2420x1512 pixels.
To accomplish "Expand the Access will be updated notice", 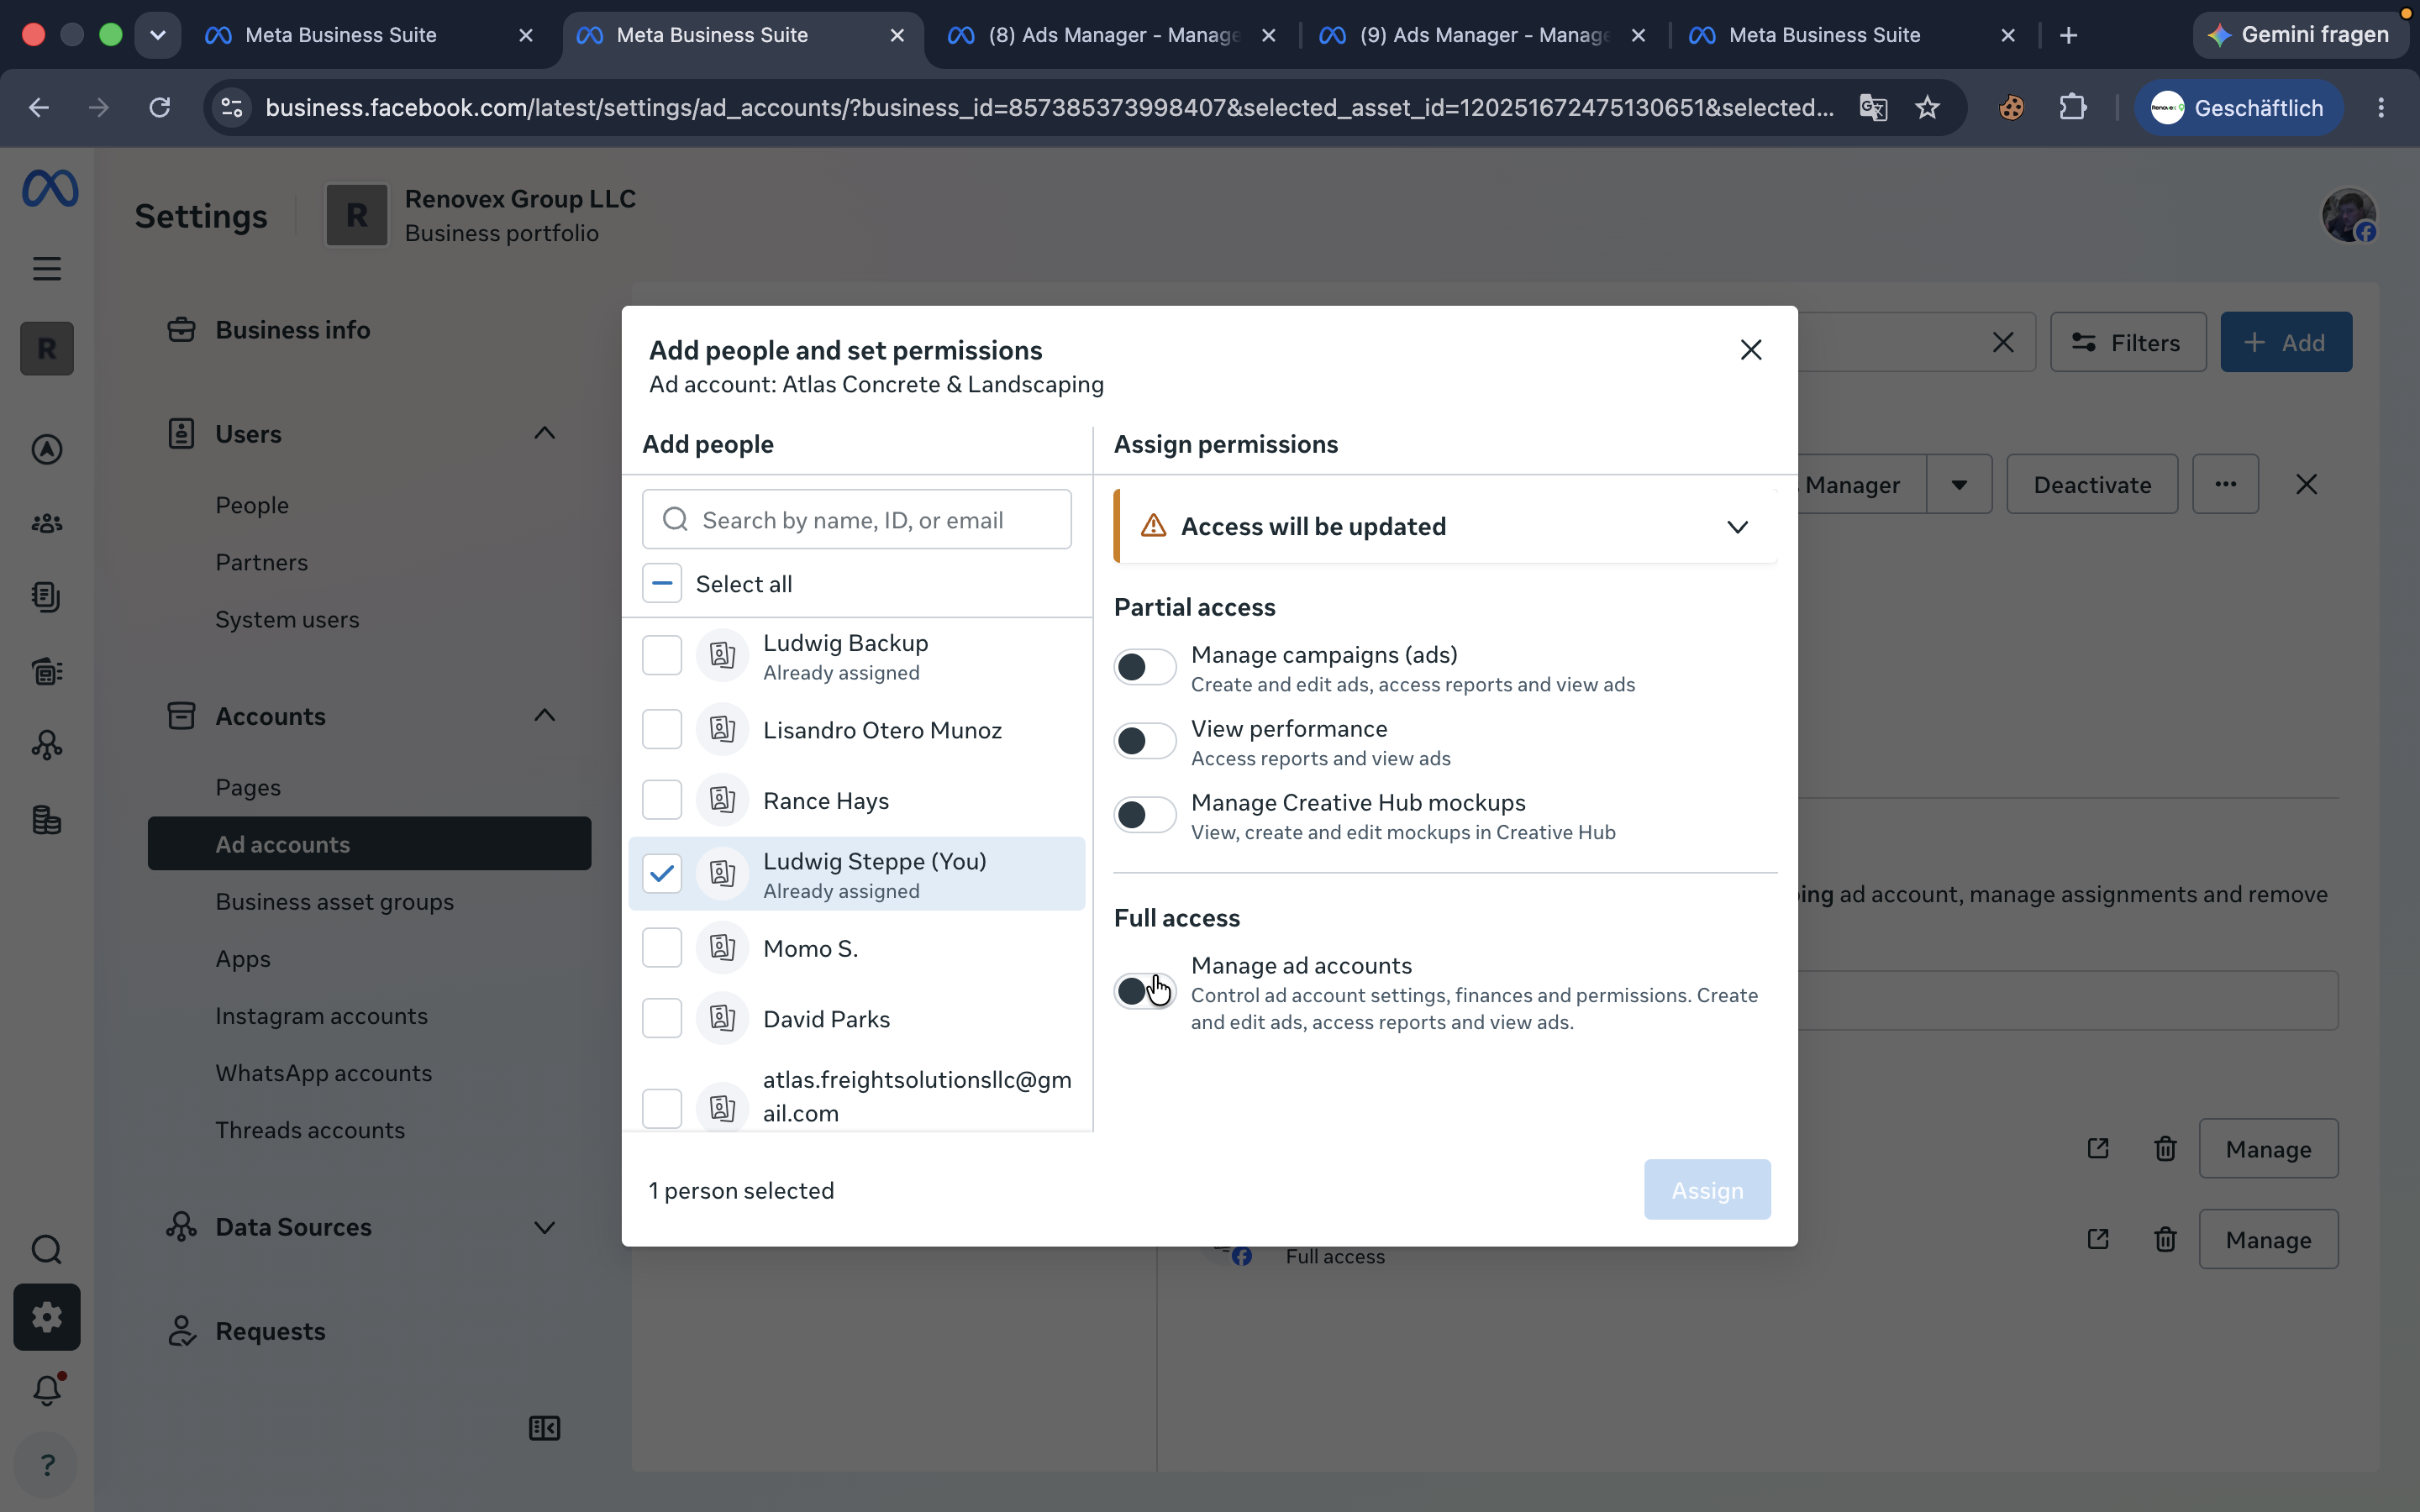I will pos(1737,527).
